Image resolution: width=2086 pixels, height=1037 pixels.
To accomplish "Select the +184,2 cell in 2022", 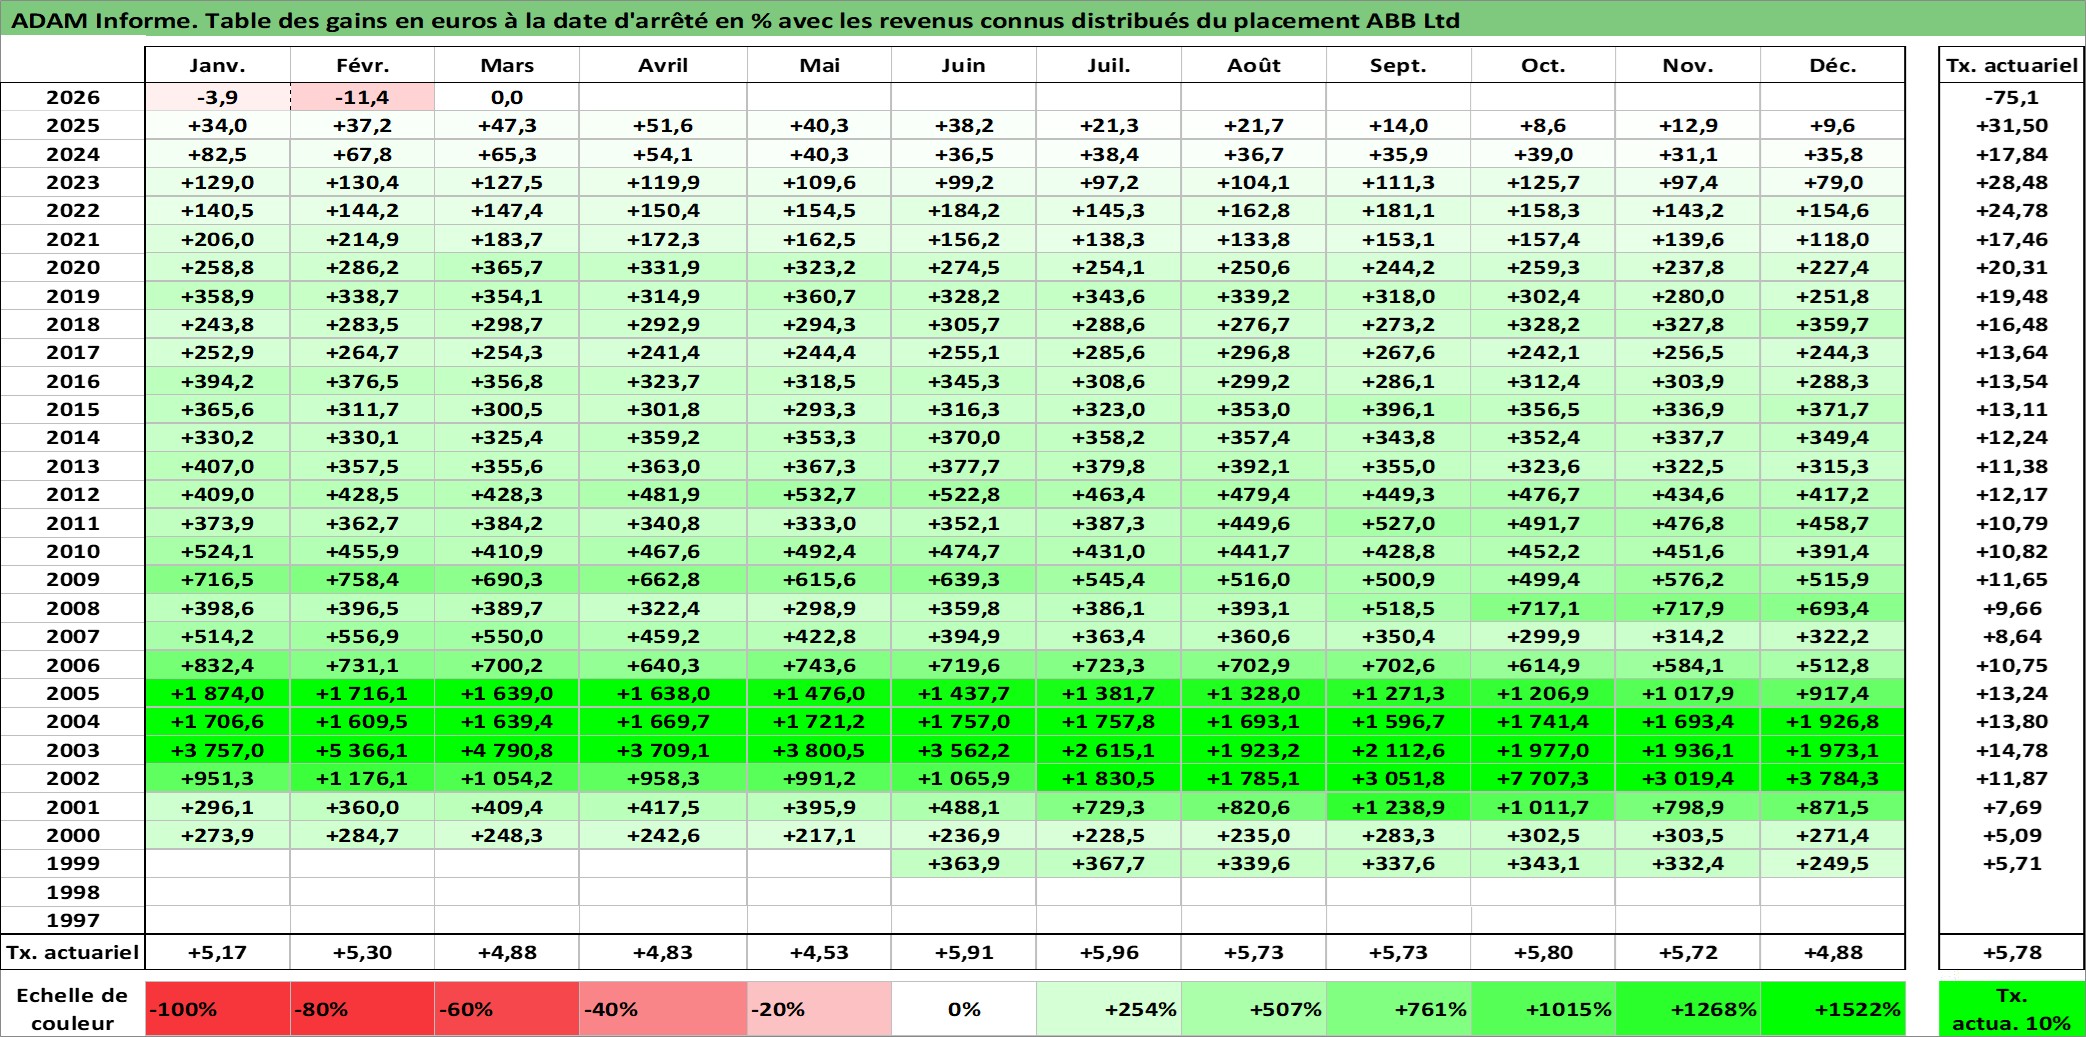I will click(x=963, y=210).
